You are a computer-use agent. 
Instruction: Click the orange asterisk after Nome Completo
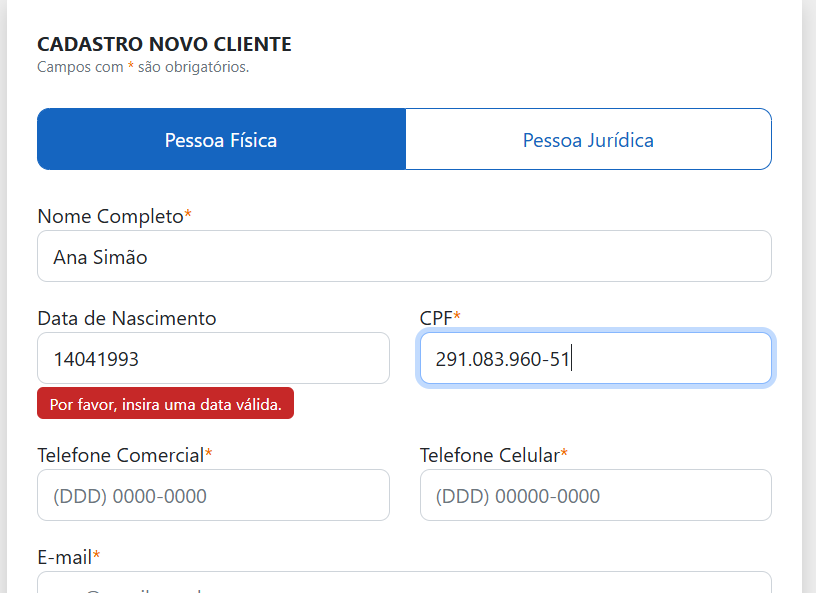point(188,215)
